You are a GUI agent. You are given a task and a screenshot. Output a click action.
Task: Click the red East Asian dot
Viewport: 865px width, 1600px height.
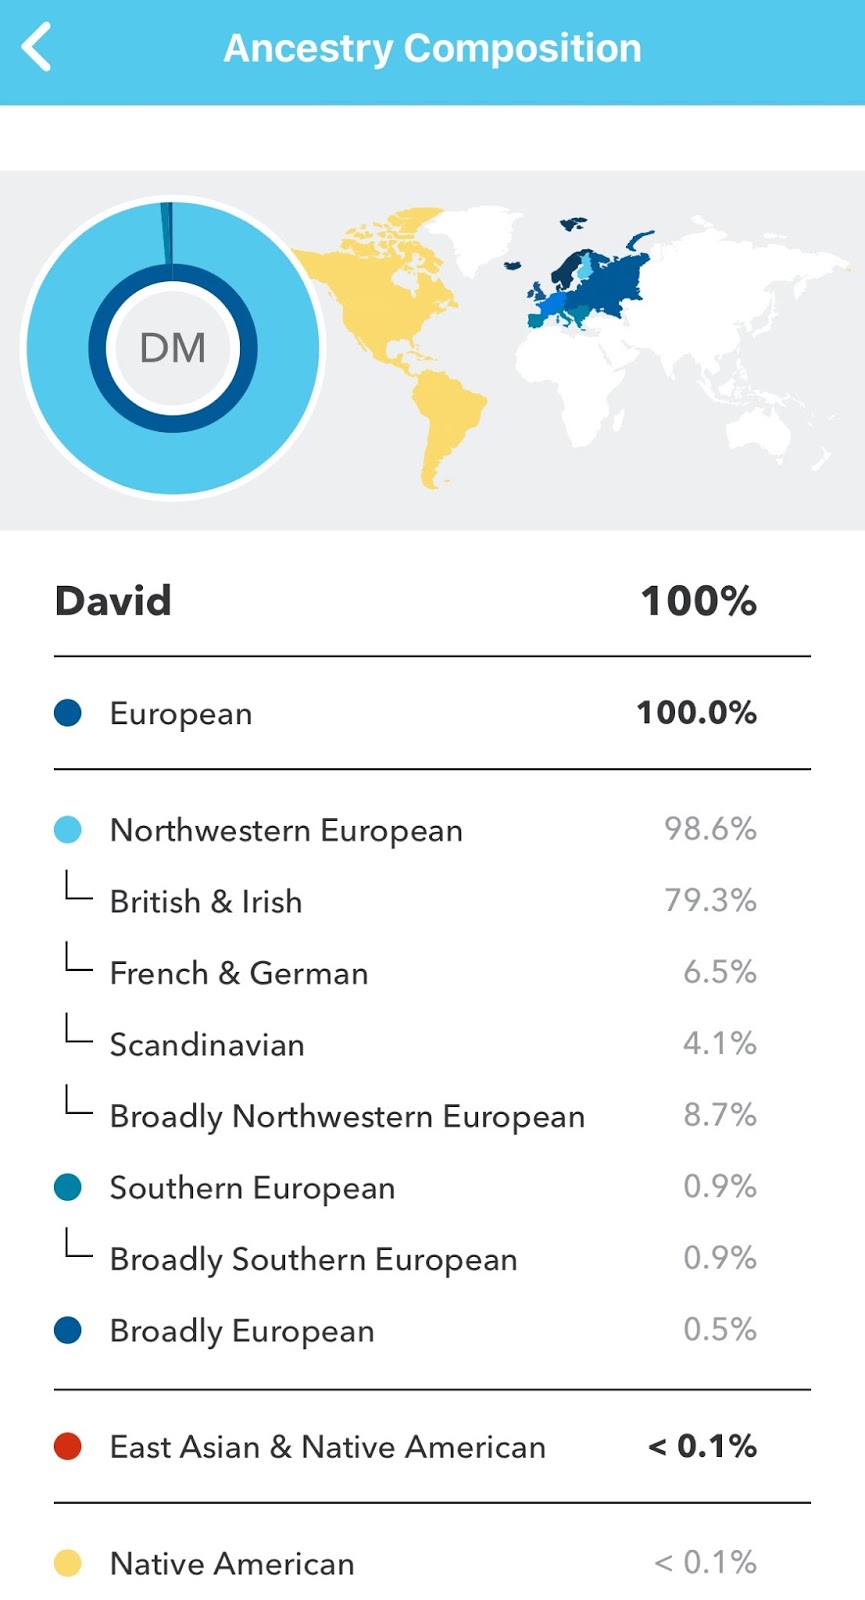[68, 1446]
